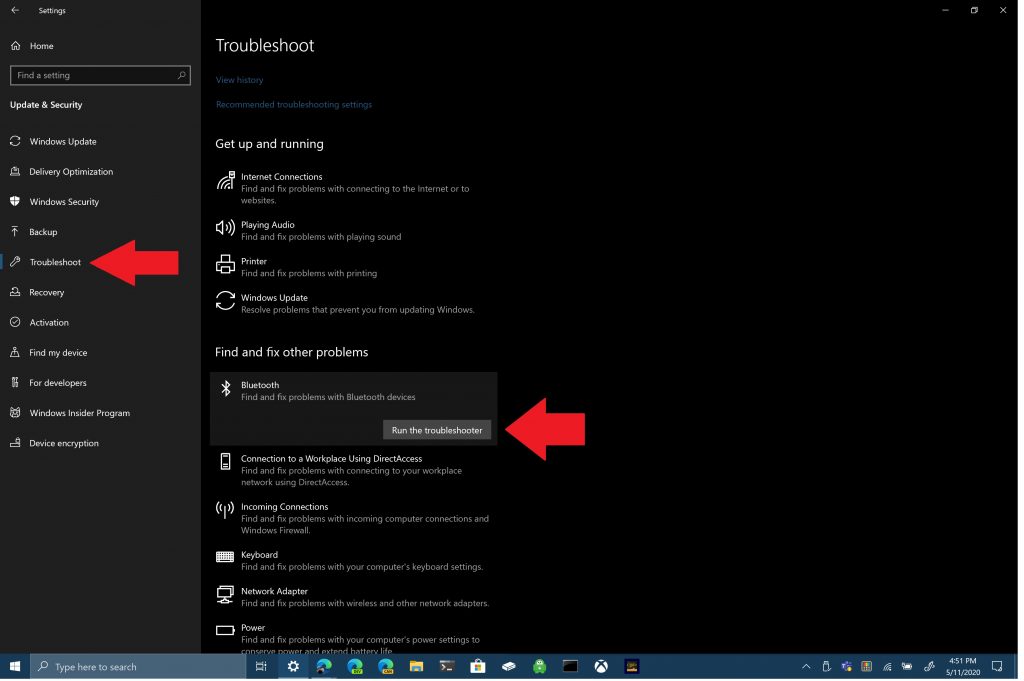1024x681 pixels.
Task: Open File Explorer from the taskbar
Action: 417,668
